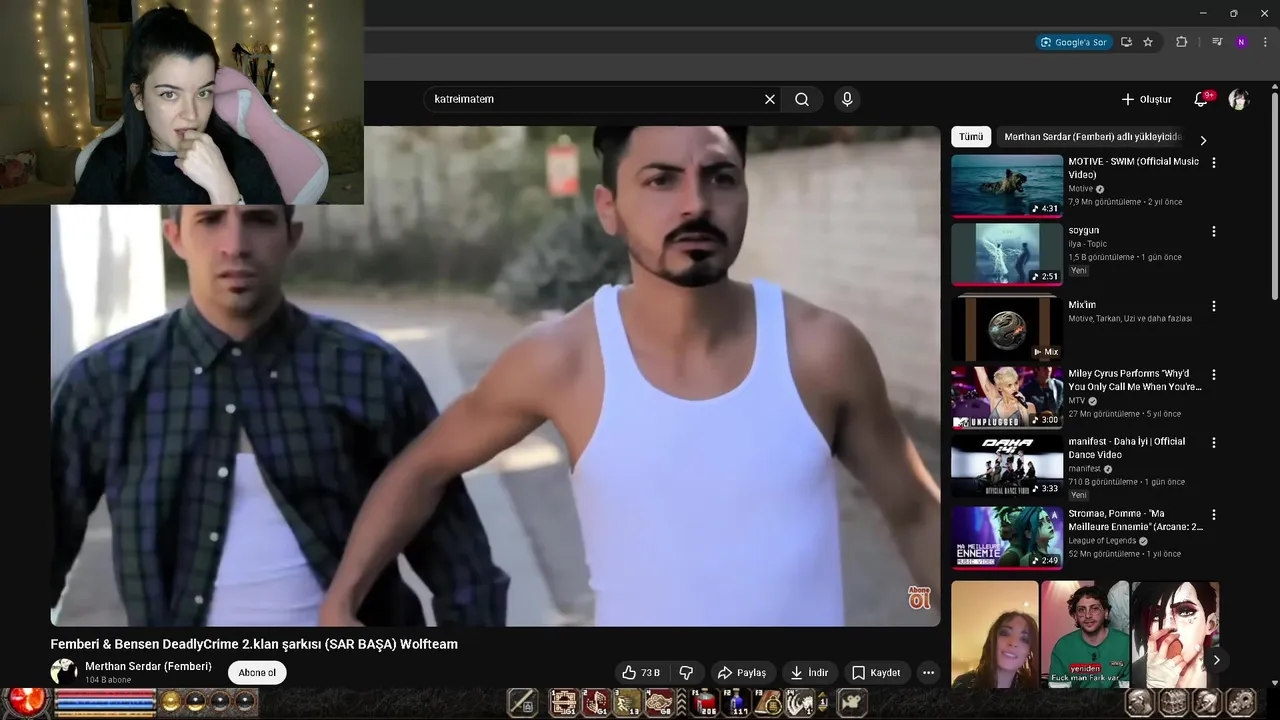Use the F2 blue potion slot
1280x720 pixels.
tap(737, 703)
